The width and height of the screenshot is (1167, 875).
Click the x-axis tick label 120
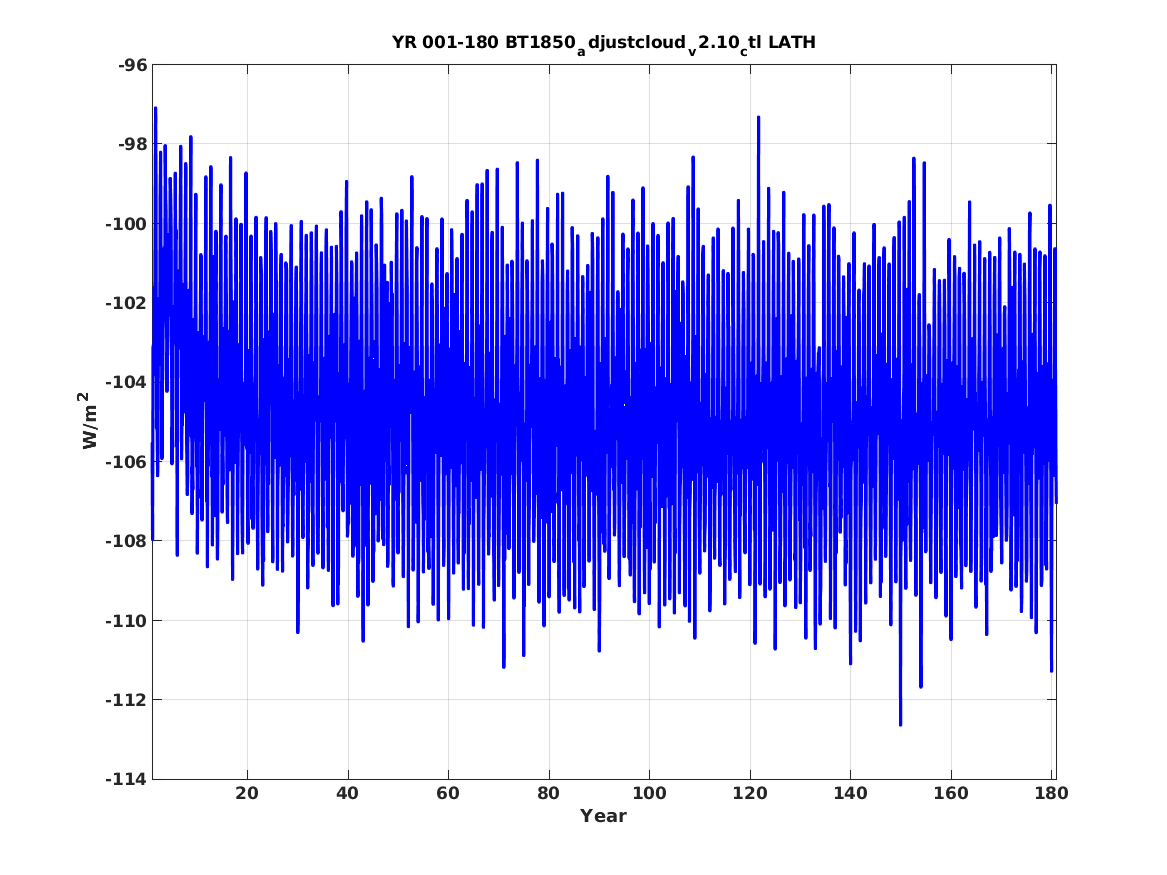[x=749, y=793]
